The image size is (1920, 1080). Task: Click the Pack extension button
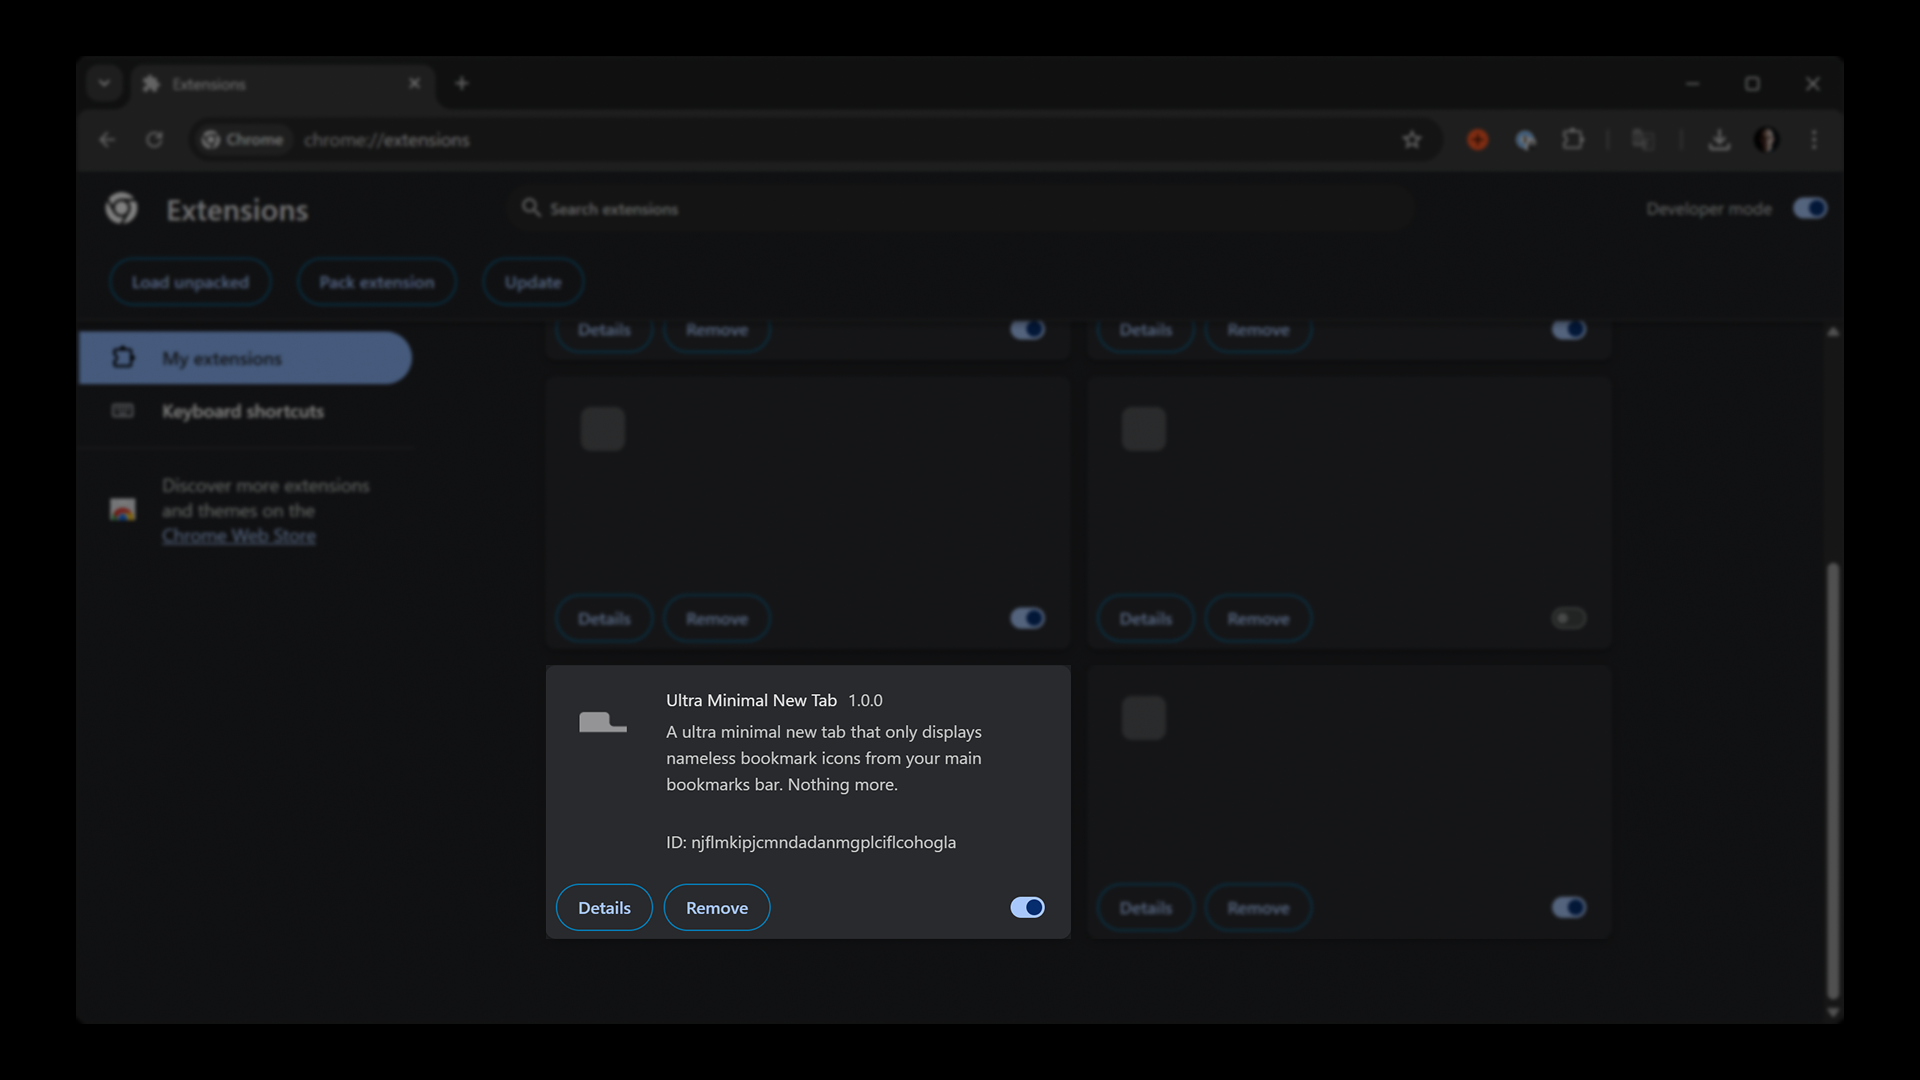377,282
